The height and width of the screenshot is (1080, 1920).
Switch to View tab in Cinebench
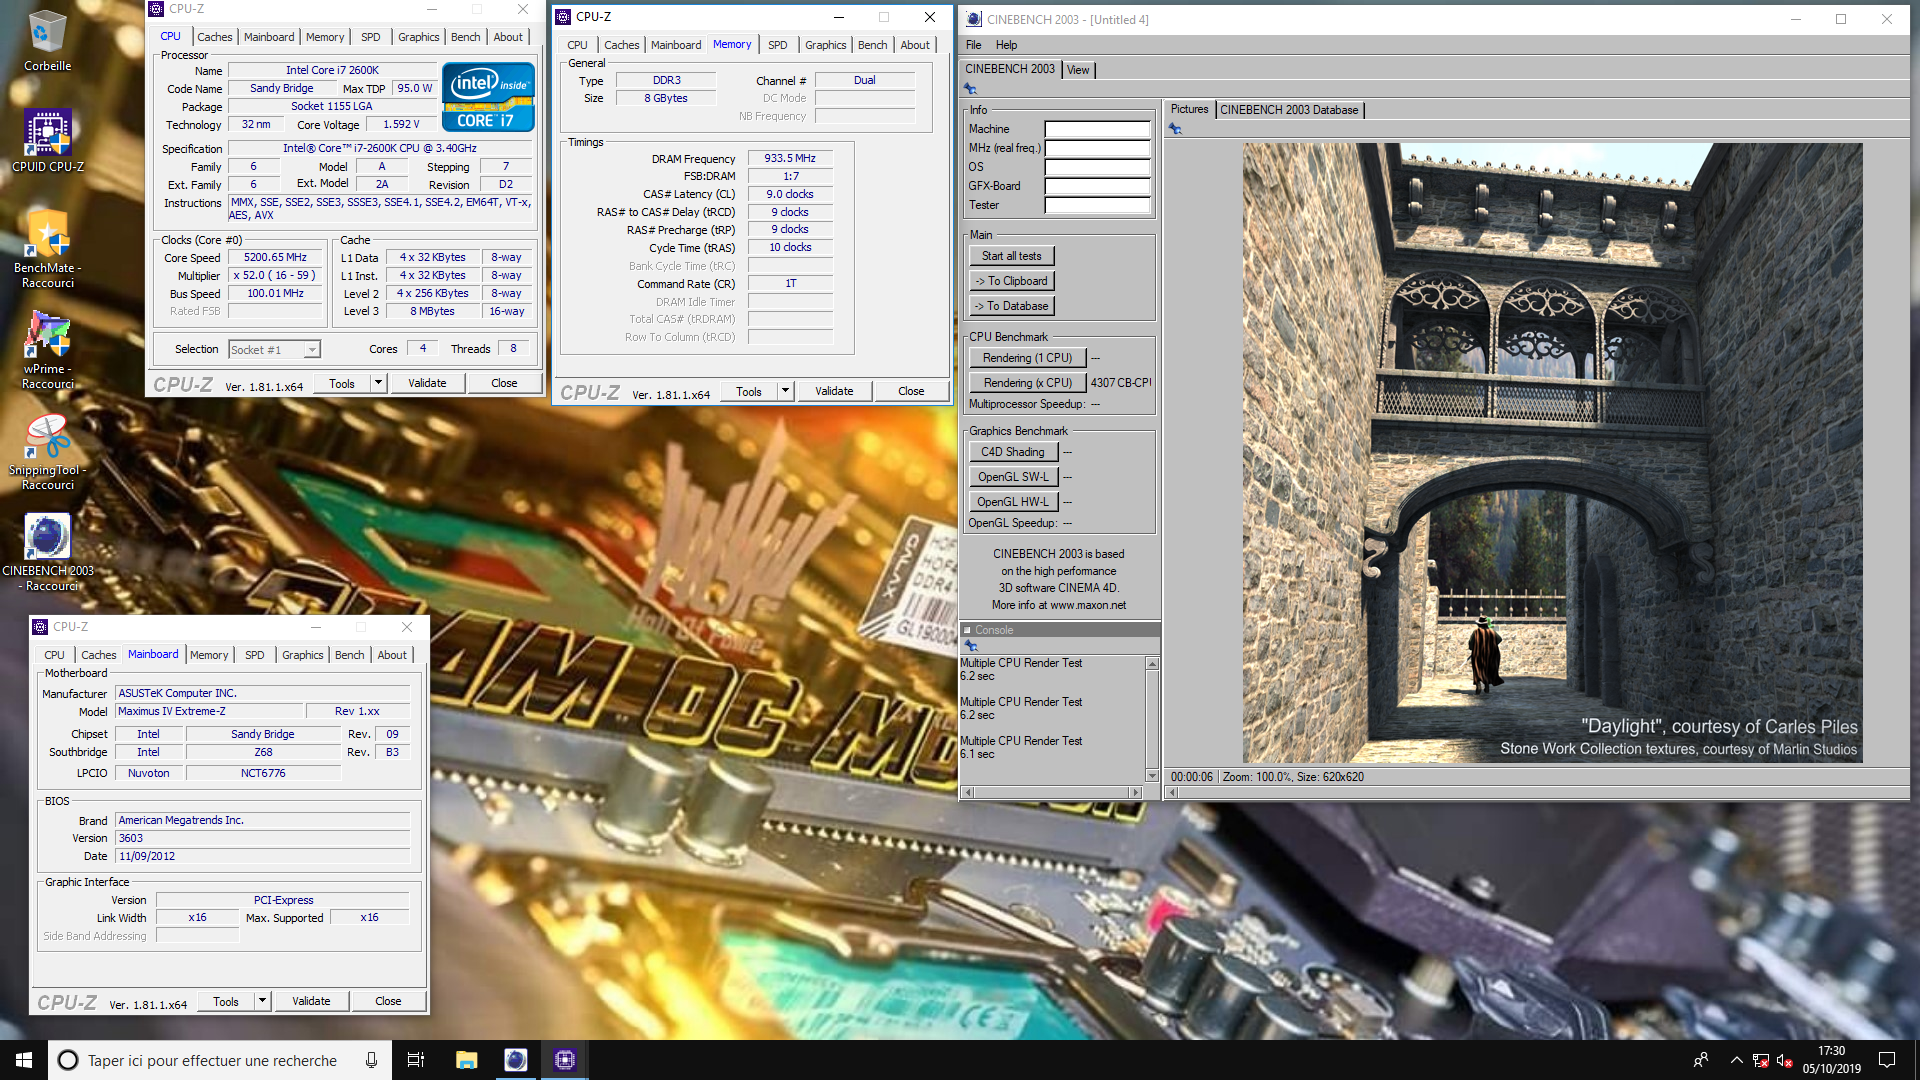tap(1078, 70)
